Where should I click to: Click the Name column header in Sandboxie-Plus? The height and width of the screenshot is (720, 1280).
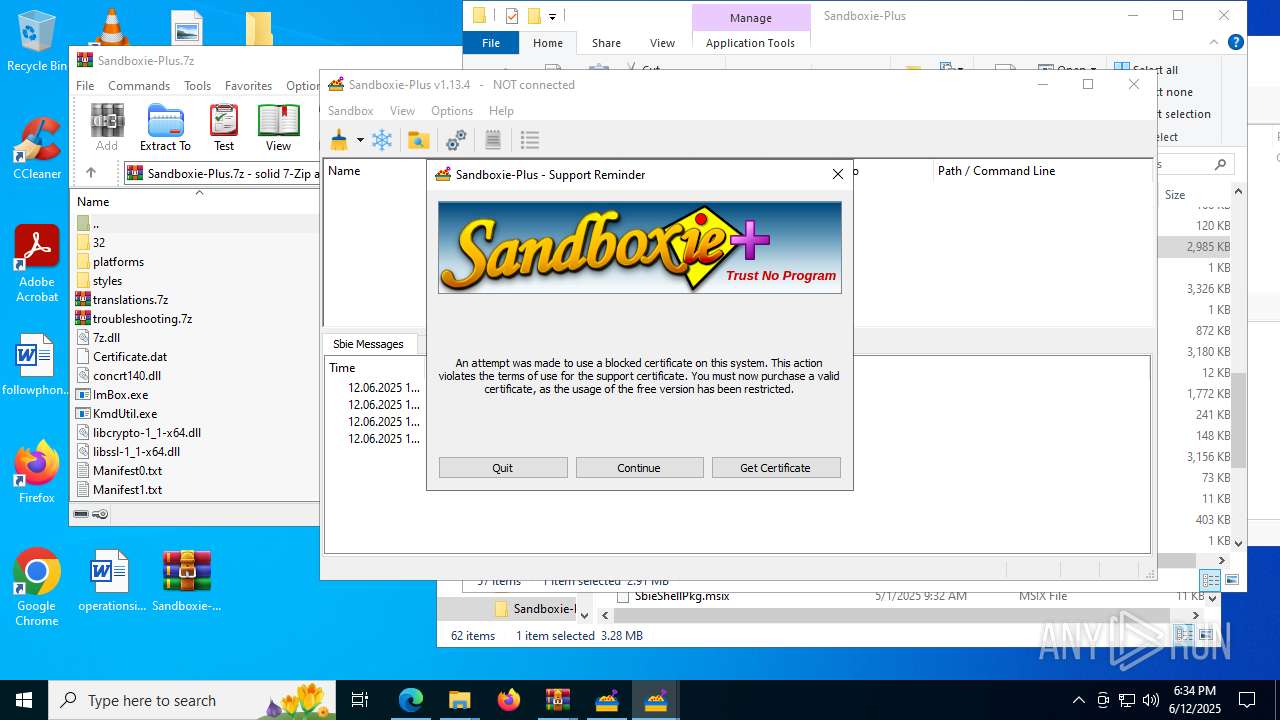point(344,171)
